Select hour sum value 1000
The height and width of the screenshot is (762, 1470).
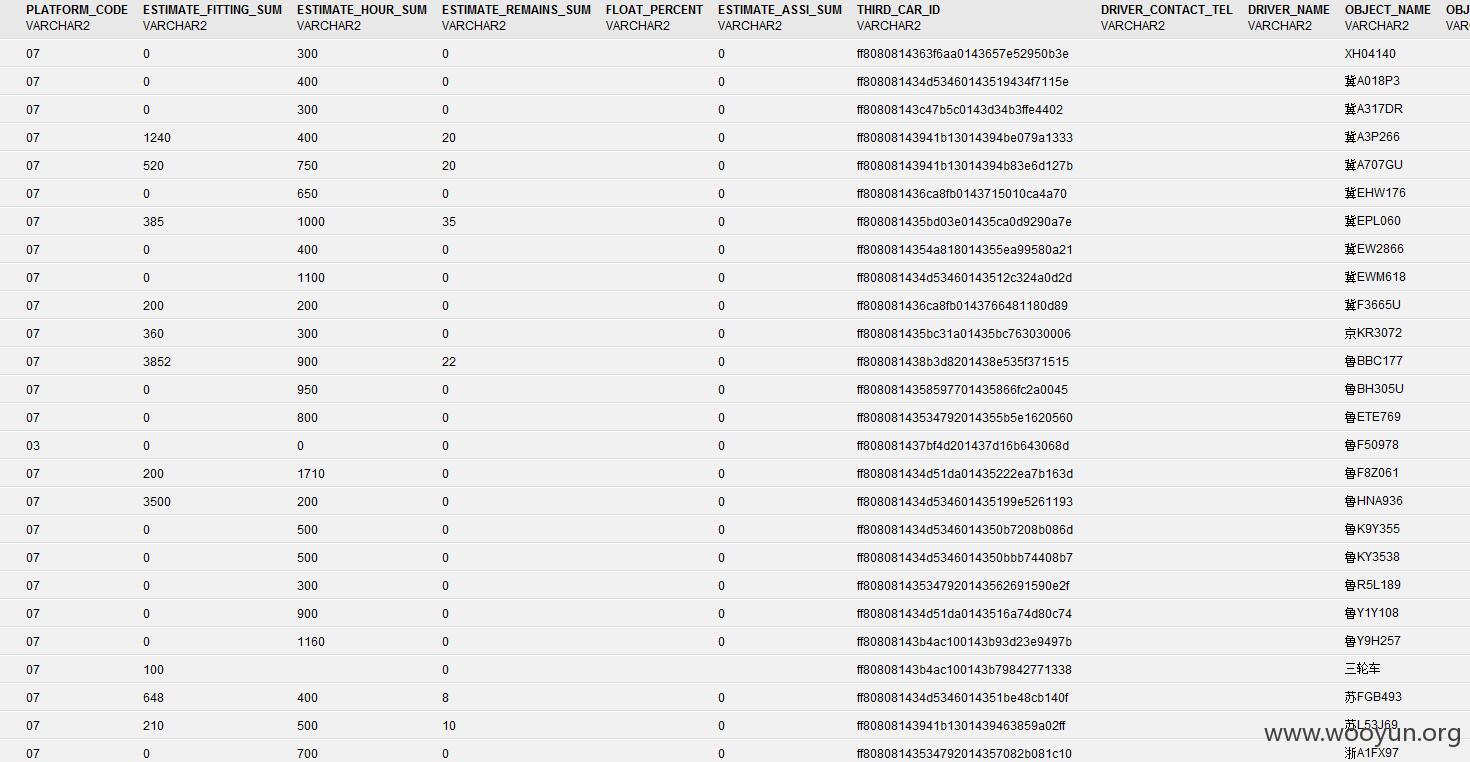pos(311,222)
